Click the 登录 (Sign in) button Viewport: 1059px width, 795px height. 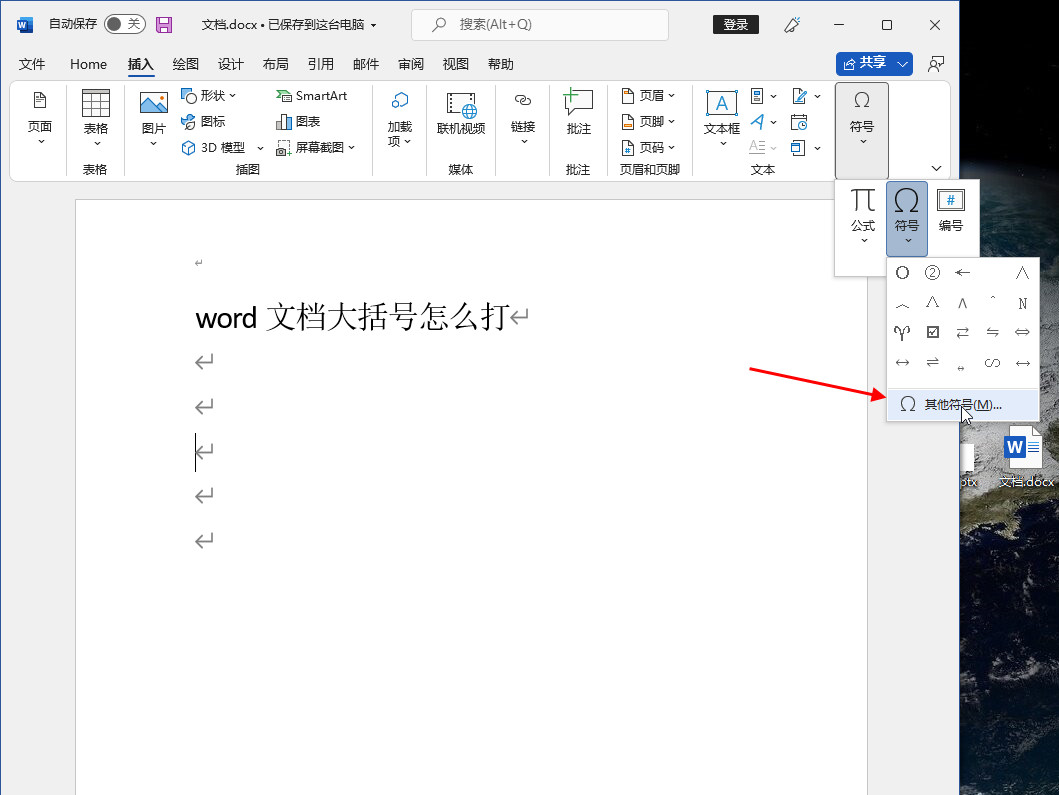[735, 24]
